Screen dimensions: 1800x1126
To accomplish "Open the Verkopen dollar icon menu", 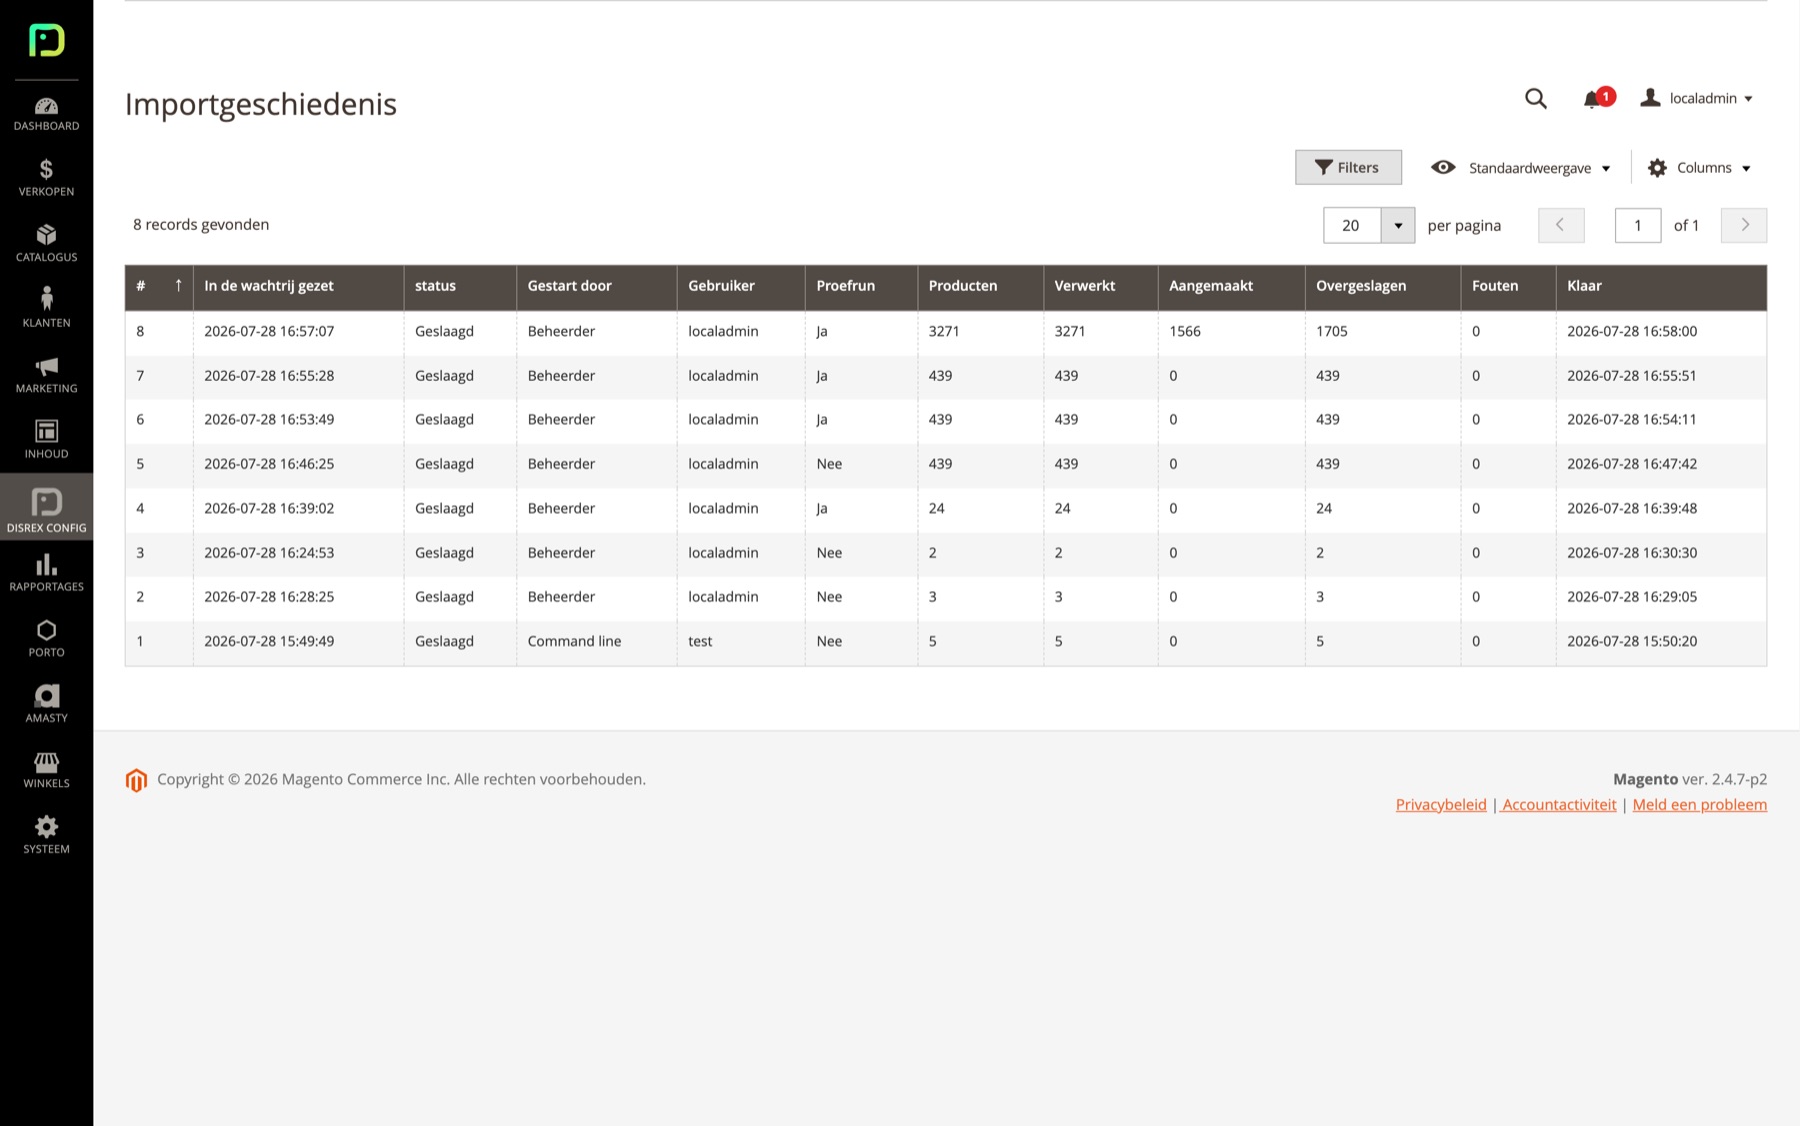I will (46, 178).
